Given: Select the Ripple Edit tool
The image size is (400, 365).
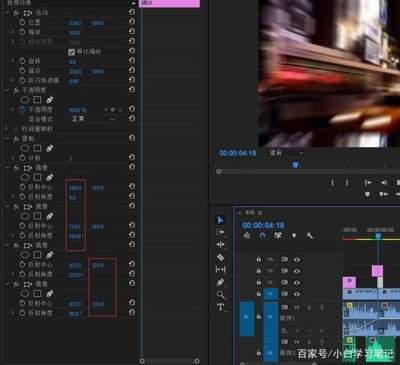Looking at the screenshot, I should tap(220, 245).
